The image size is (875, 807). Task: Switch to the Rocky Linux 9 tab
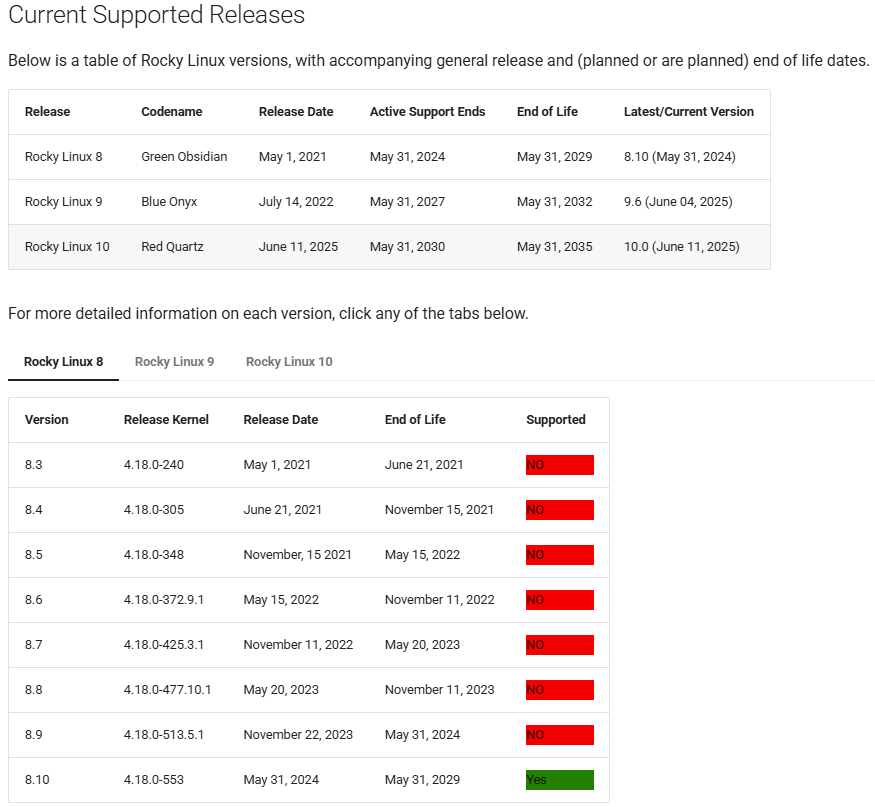click(x=174, y=362)
